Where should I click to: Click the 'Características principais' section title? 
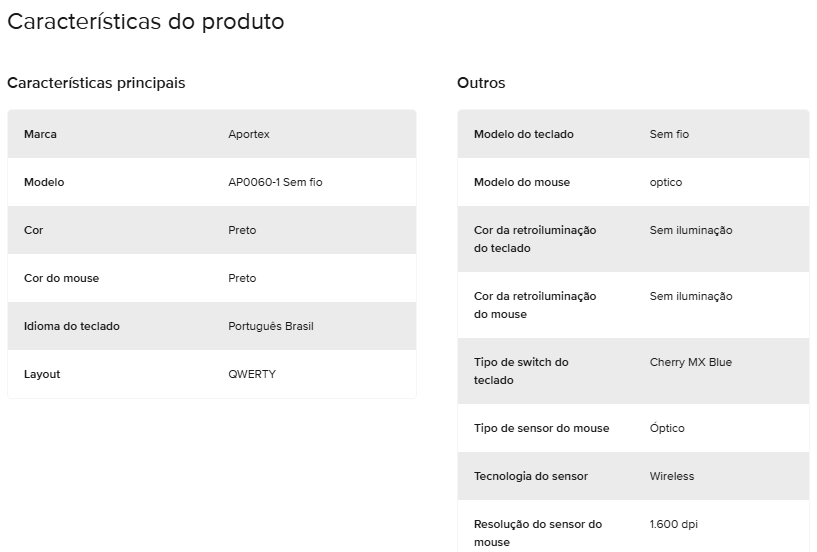point(96,83)
